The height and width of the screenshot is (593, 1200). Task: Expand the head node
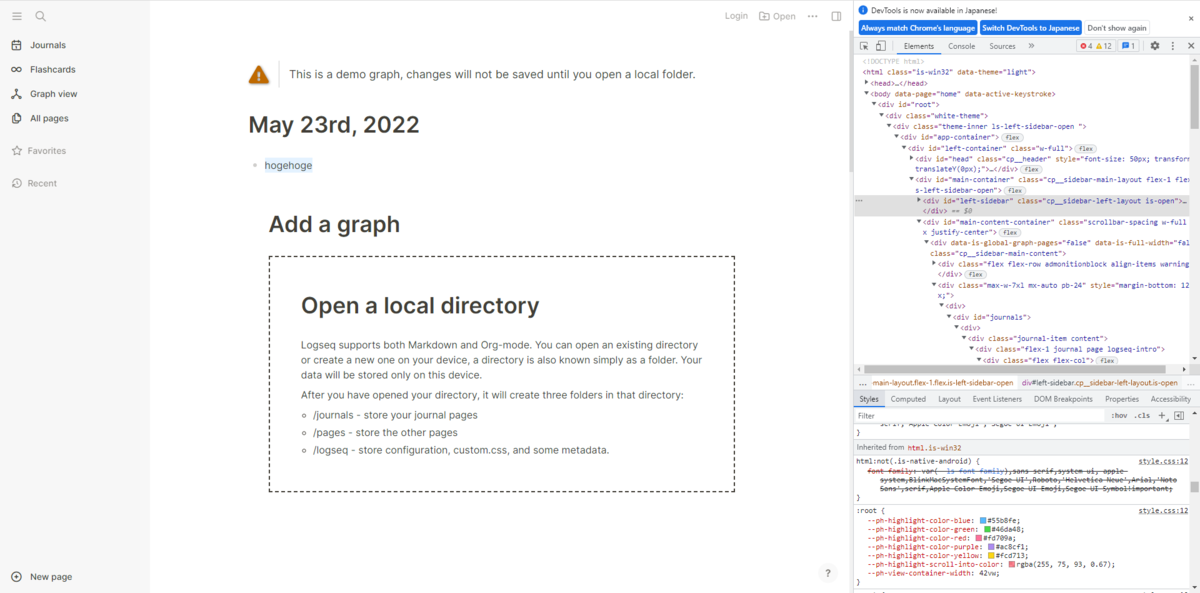pos(867,83)
